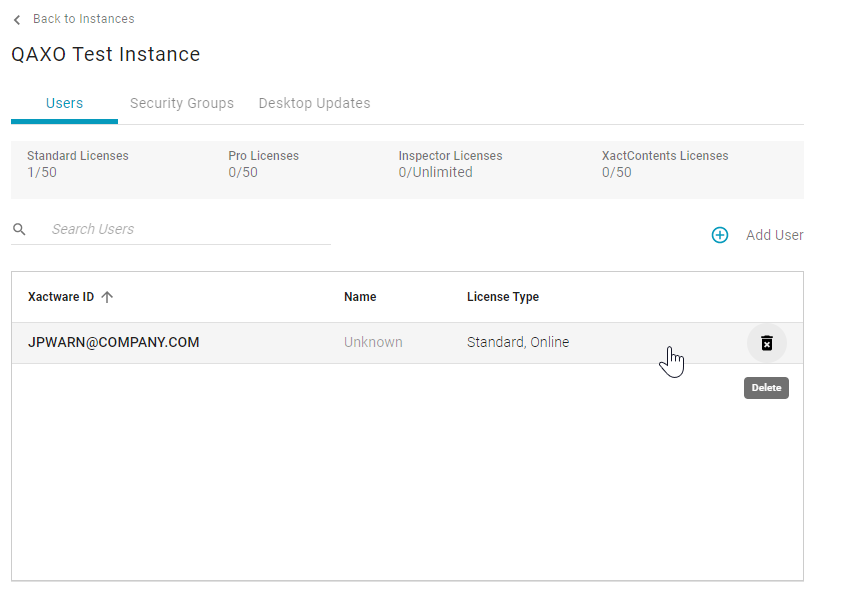Image resolution: width=850 pixels, height=592 pixels.
Task: Select the JPWARN@COMPANY.COM user ID cell
Action: click(114, 343)
